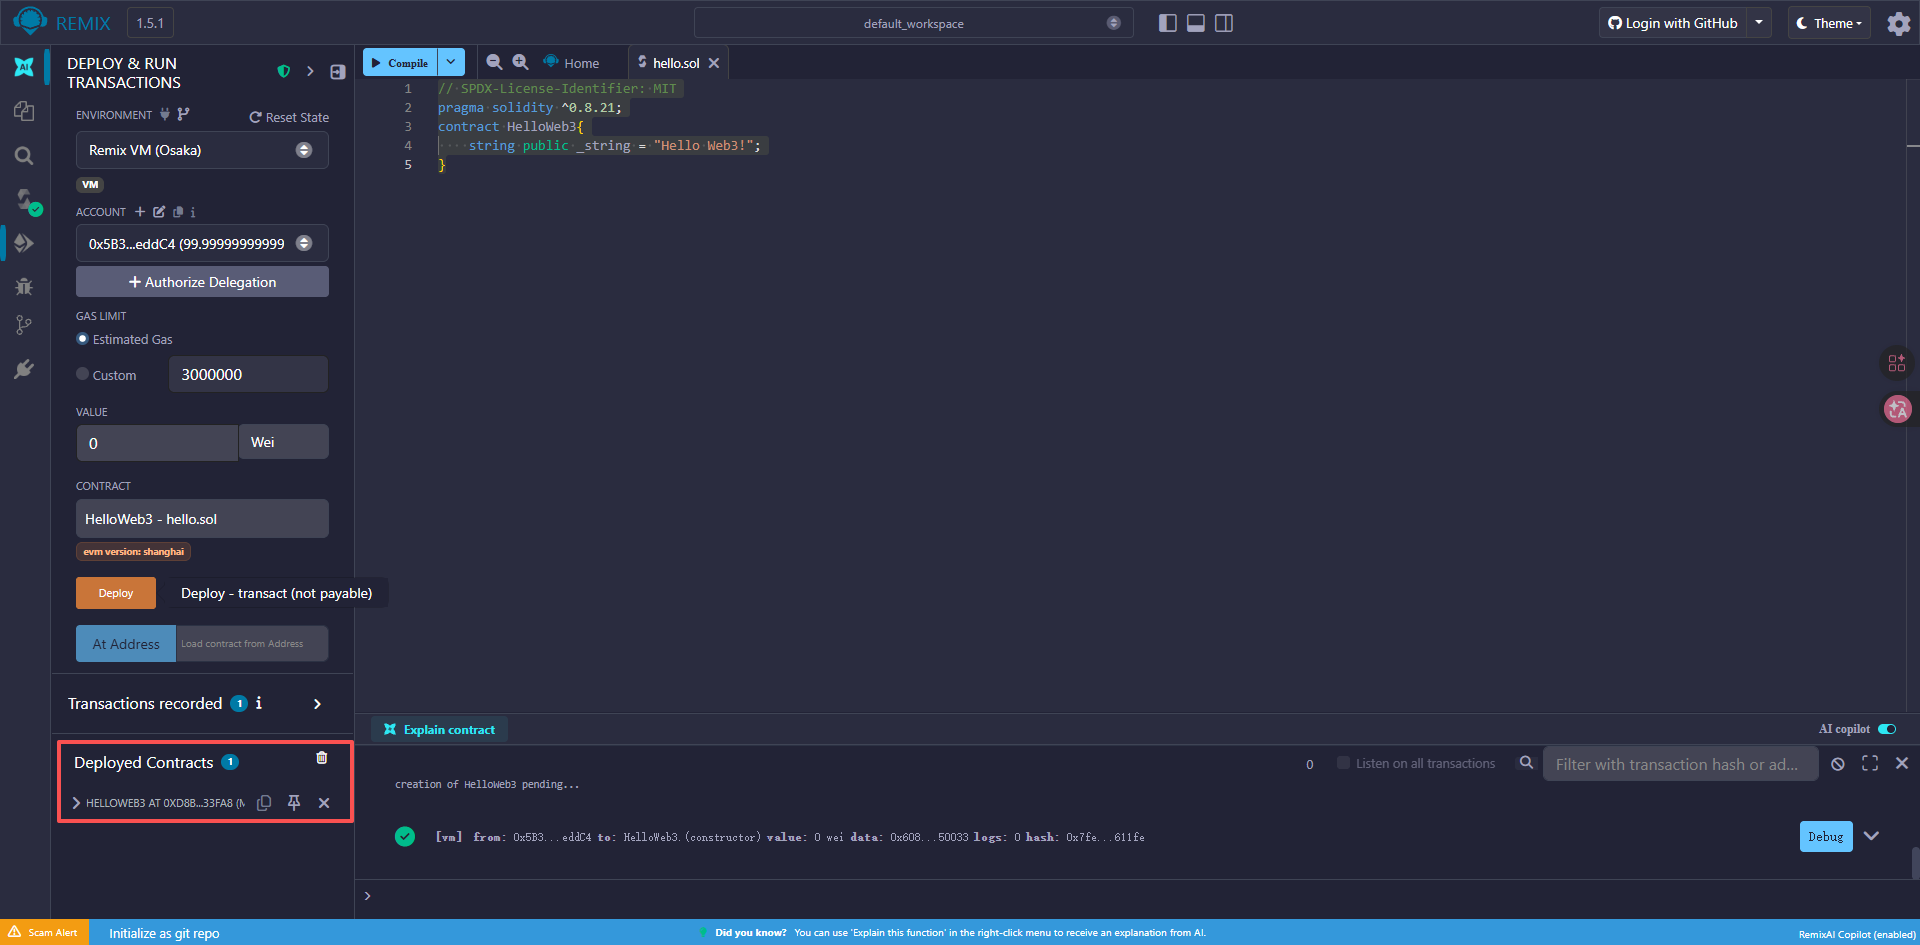
Task: Expand the HELLOWEB3 deployed contract row
Action: pyautogui.click(x=76, y=803)
